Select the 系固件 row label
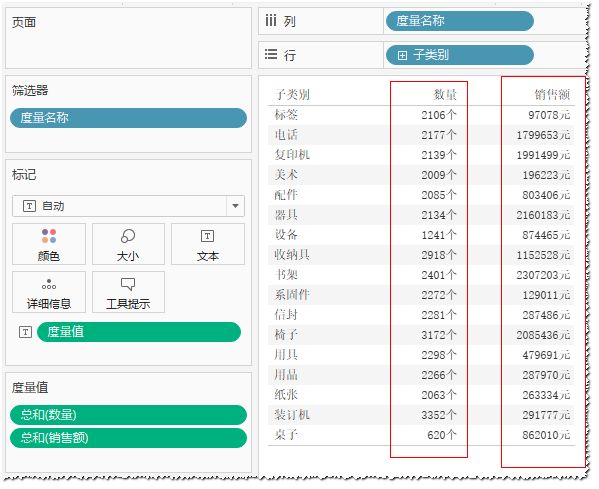 pos(292,295)
